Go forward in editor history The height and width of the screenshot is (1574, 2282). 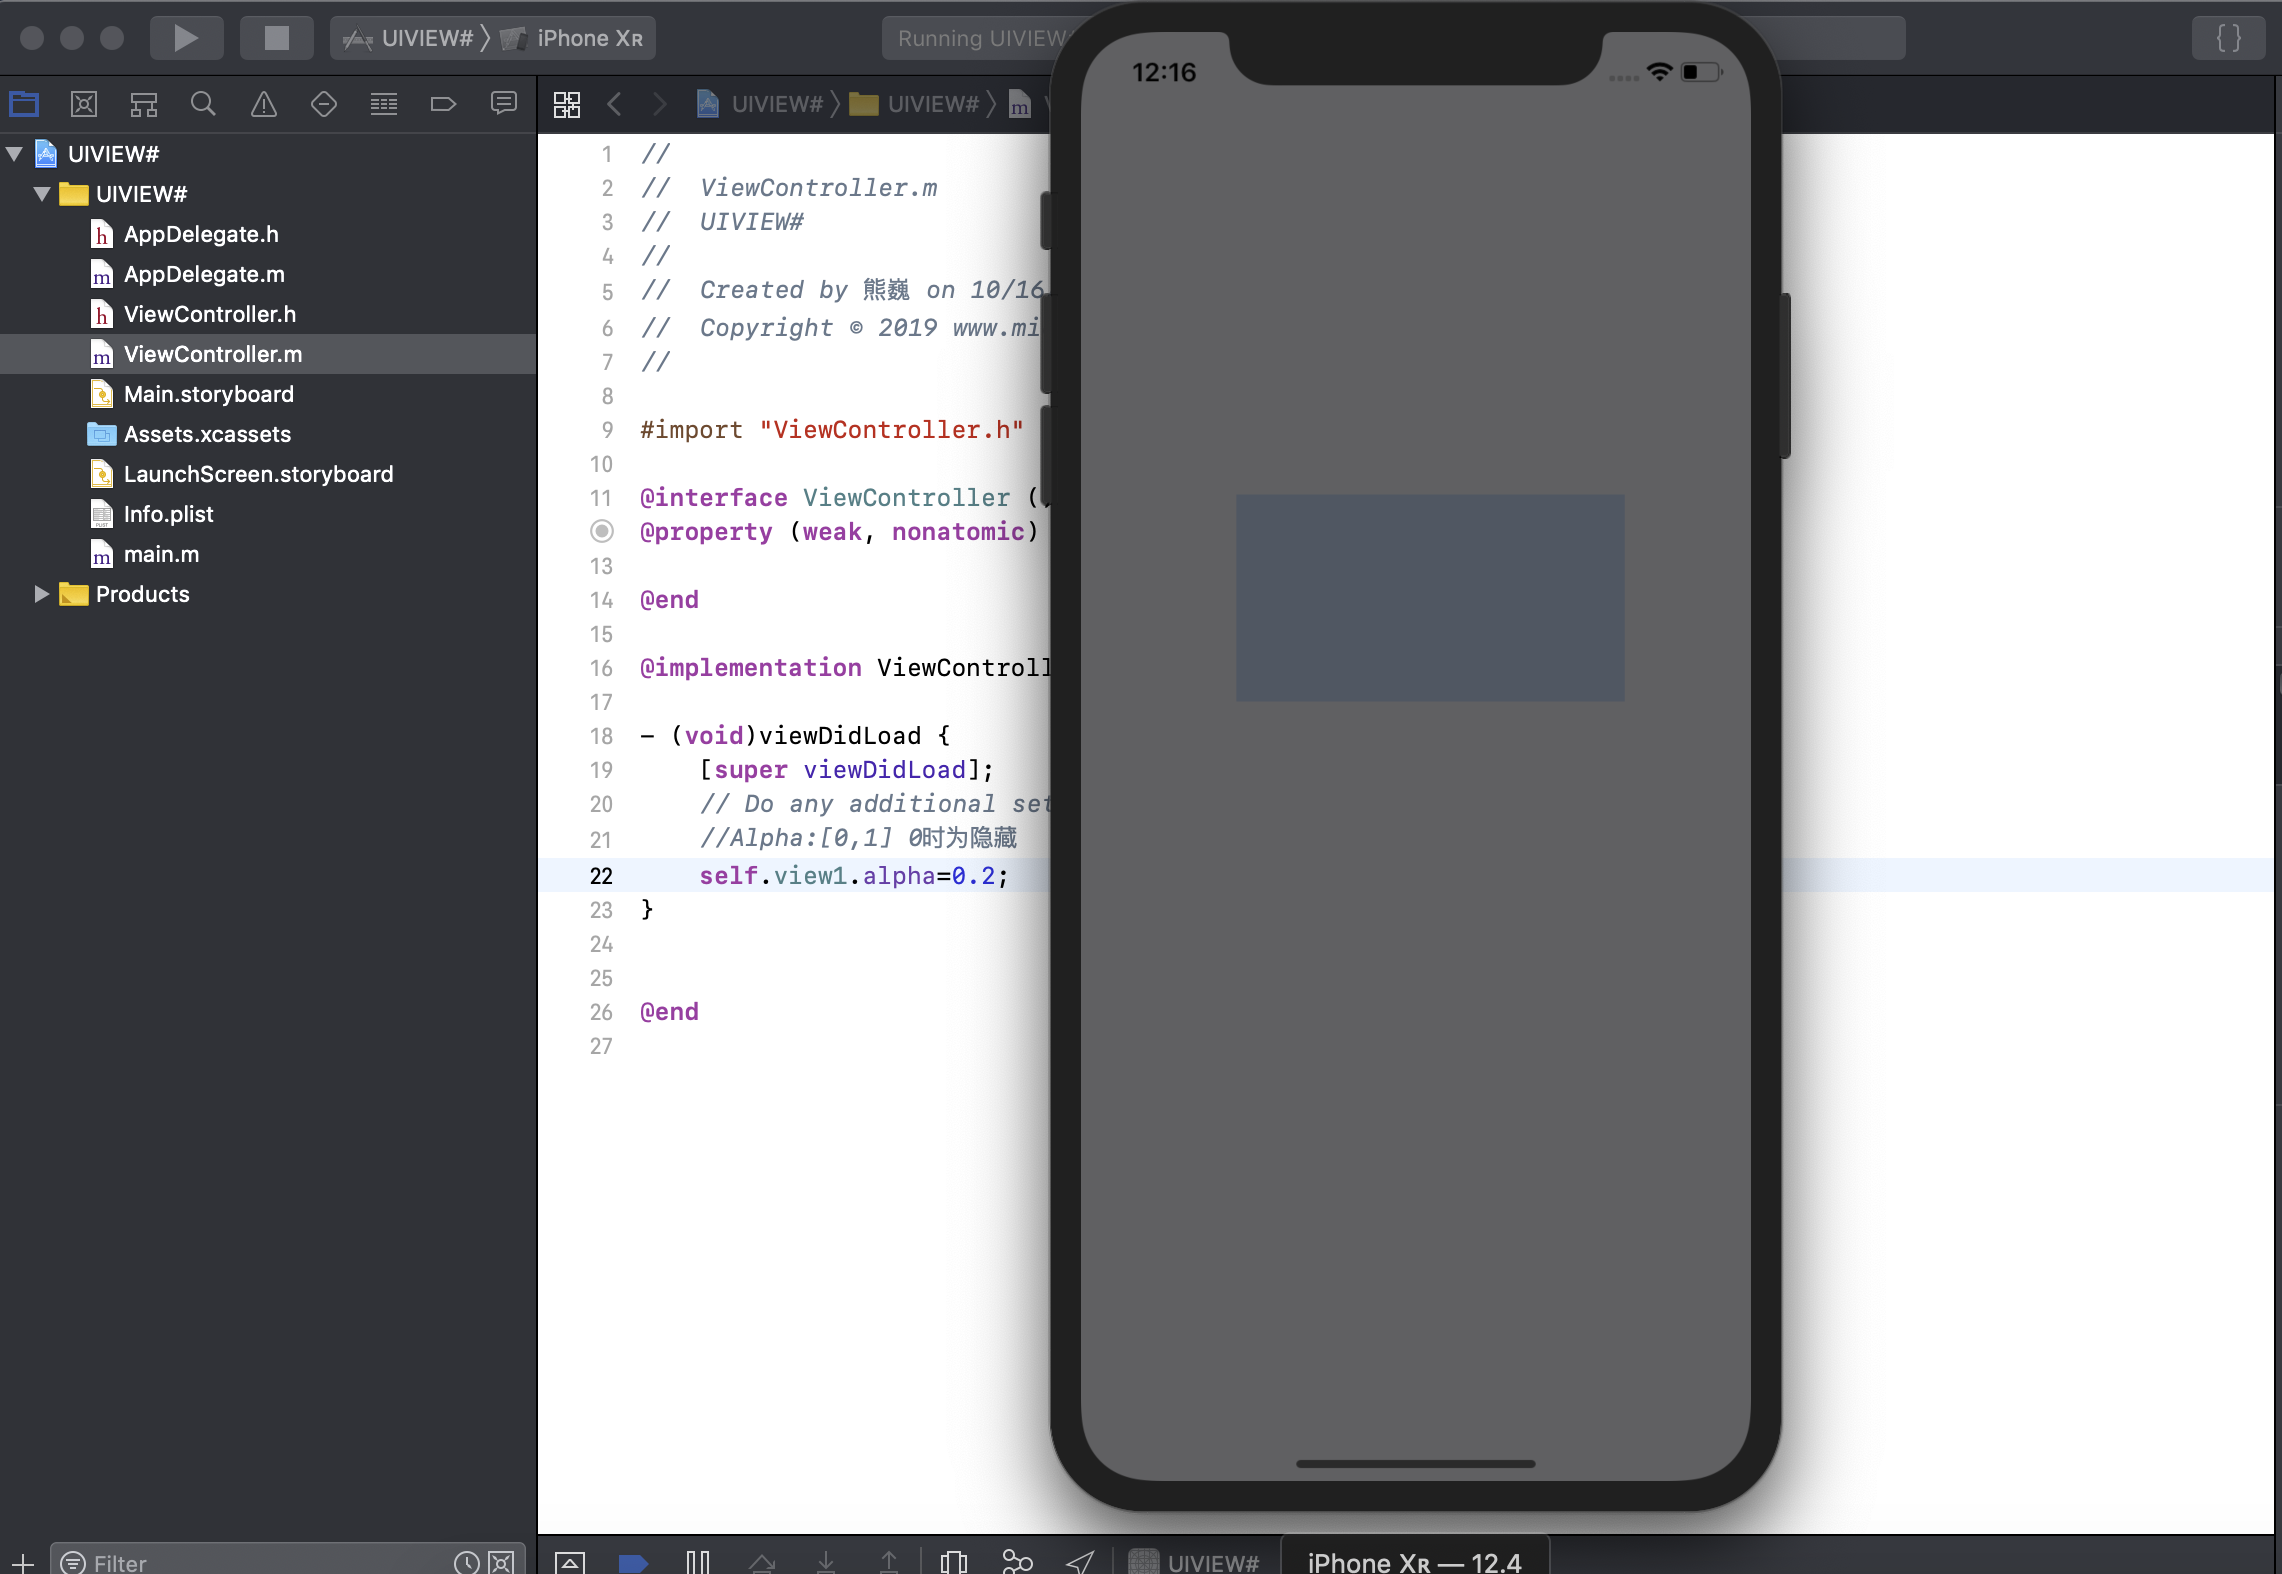(x=659, y=104)
